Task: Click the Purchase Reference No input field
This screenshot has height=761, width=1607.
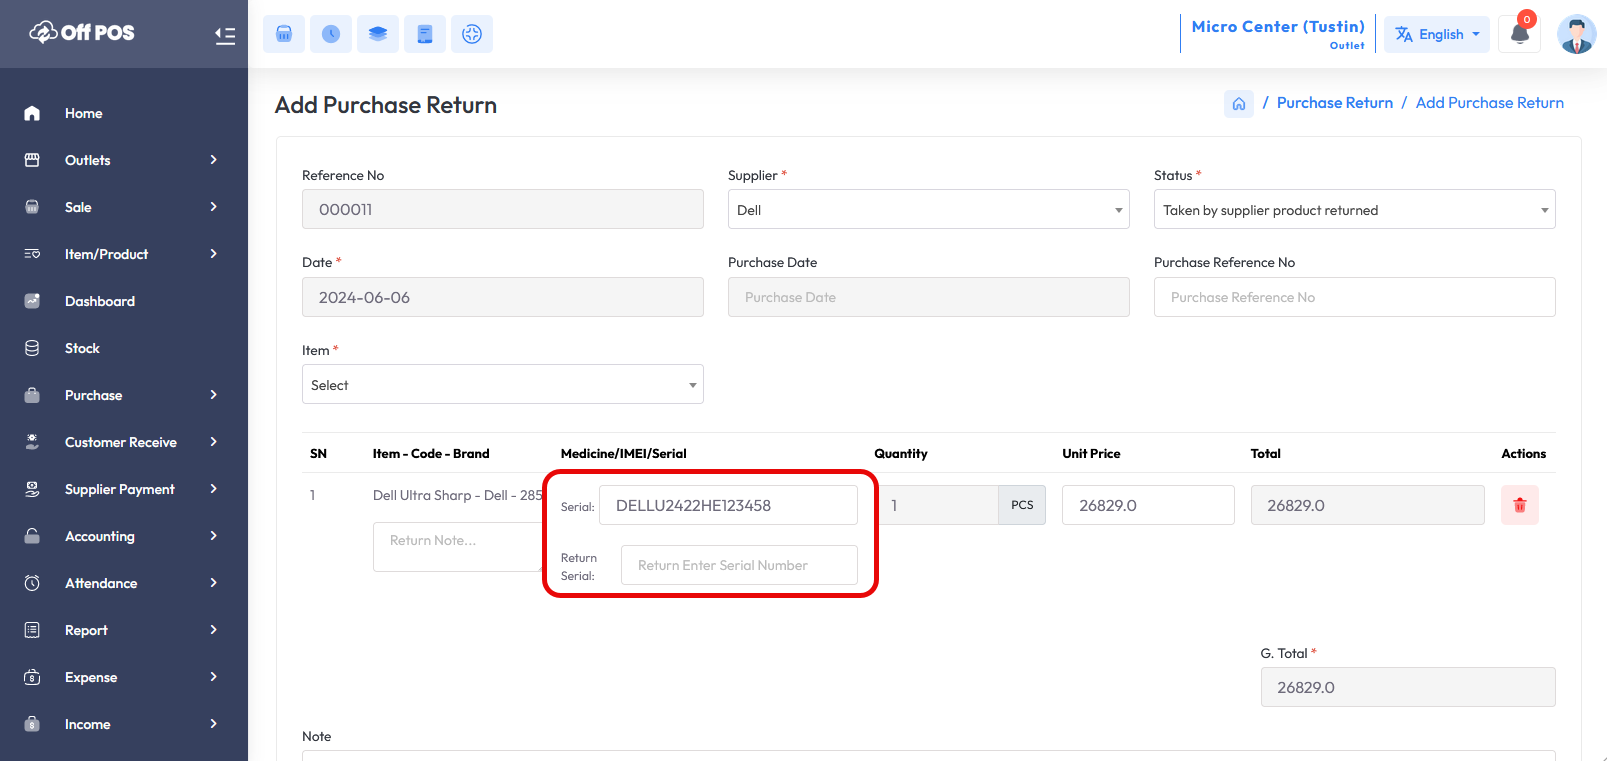Action: pyautogui.click(x=1354, y=297)
